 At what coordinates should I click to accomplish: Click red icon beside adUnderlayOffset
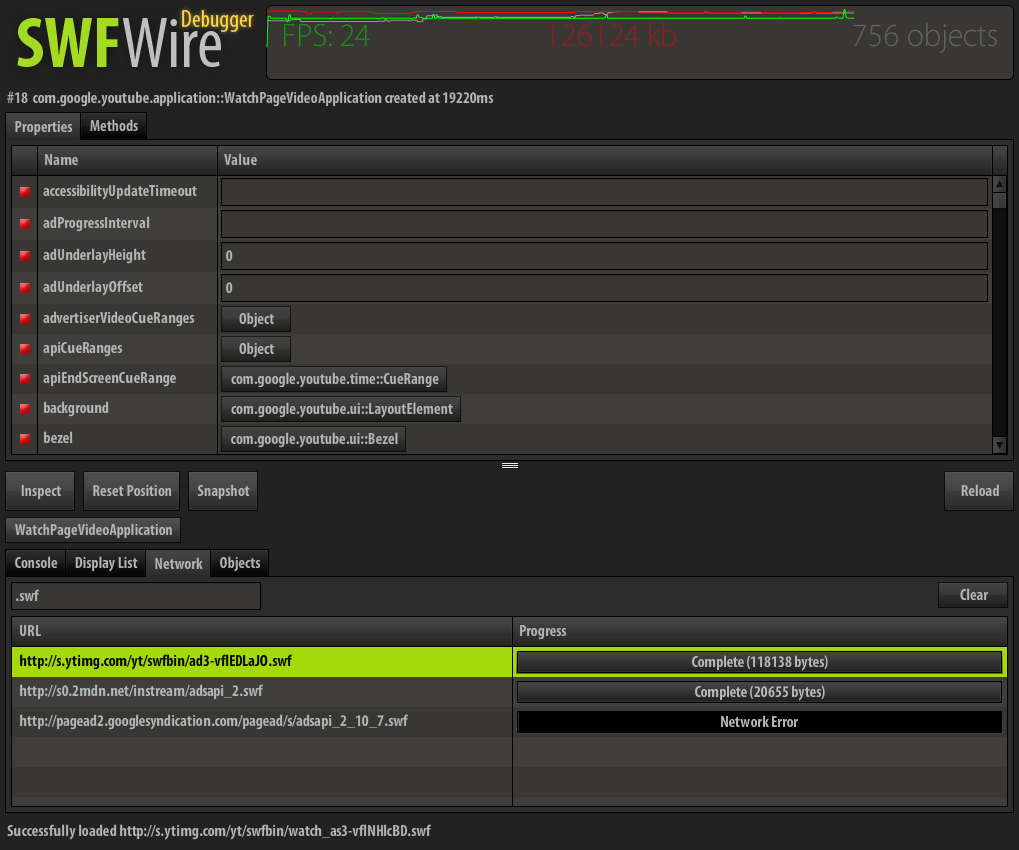point(25,287)
